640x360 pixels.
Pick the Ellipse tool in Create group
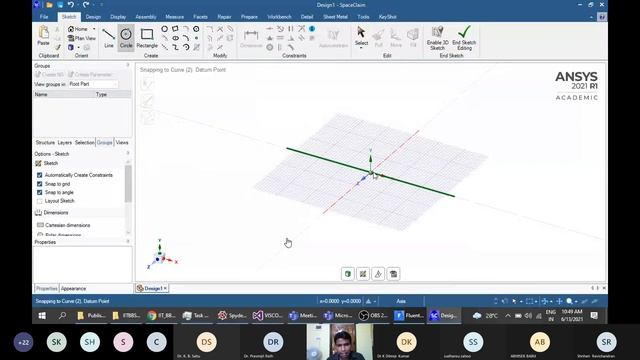pos(175,38)
